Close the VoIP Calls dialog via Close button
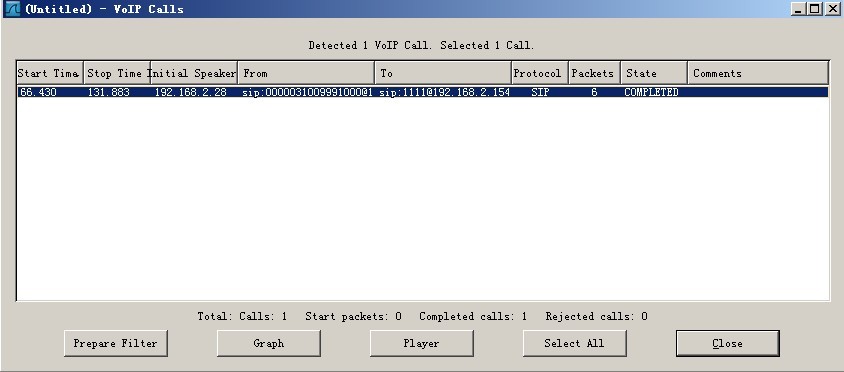The height and width of the screenshot is (372, 844). pyautogui.click(x=728, y=343)
